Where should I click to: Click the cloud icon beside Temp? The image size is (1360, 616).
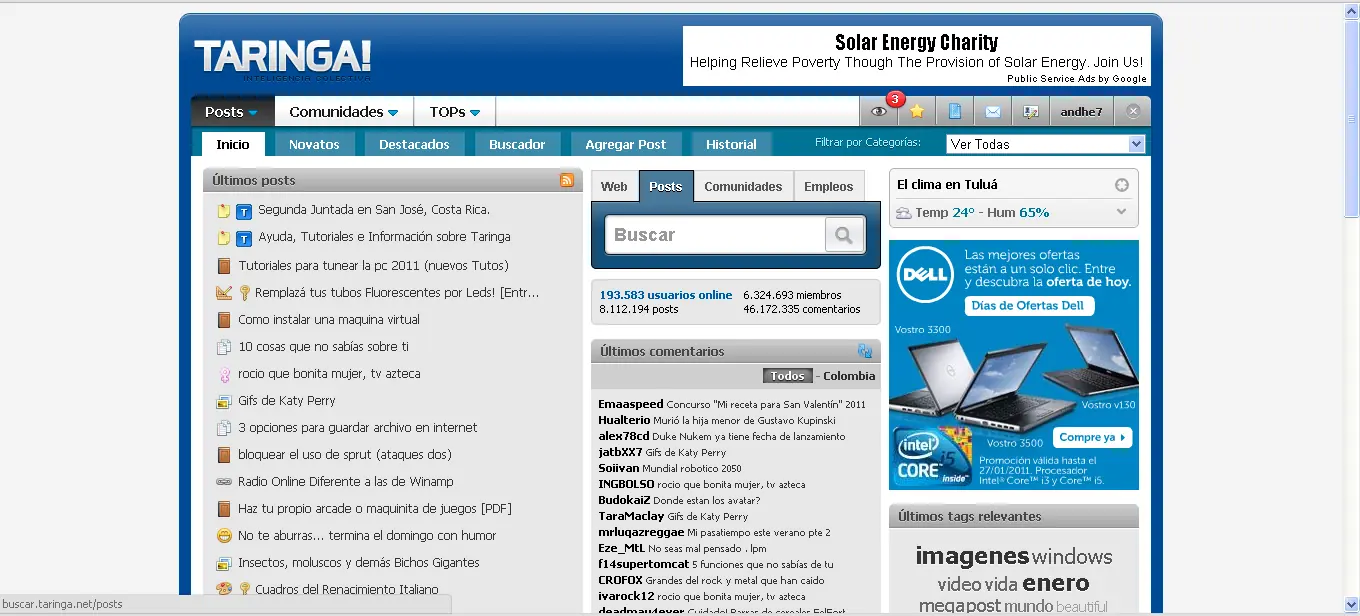coord(904,213)
